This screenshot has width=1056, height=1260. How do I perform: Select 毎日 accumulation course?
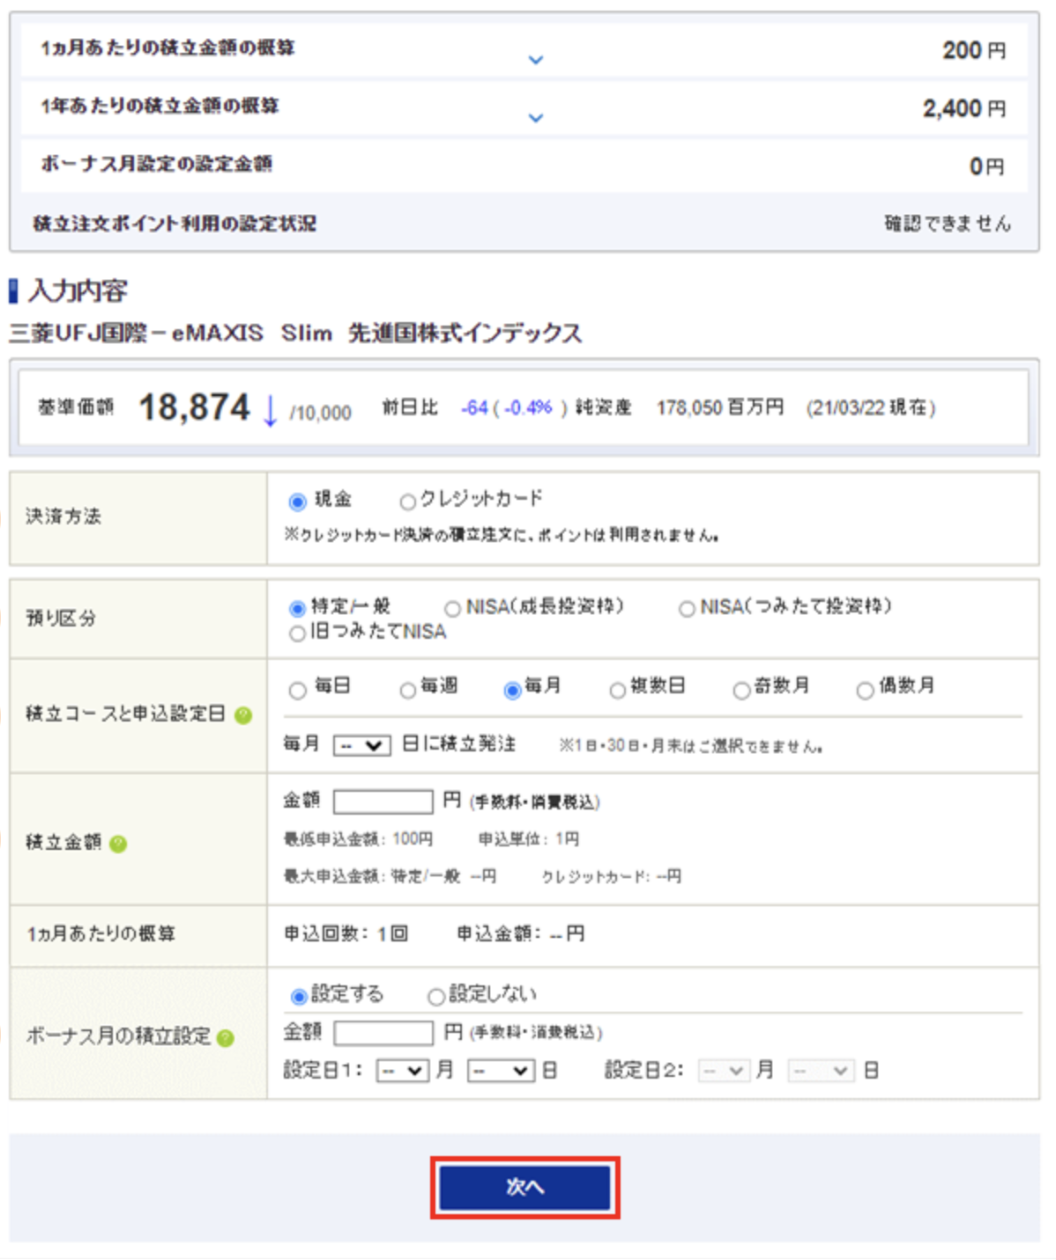click(297, 690)
